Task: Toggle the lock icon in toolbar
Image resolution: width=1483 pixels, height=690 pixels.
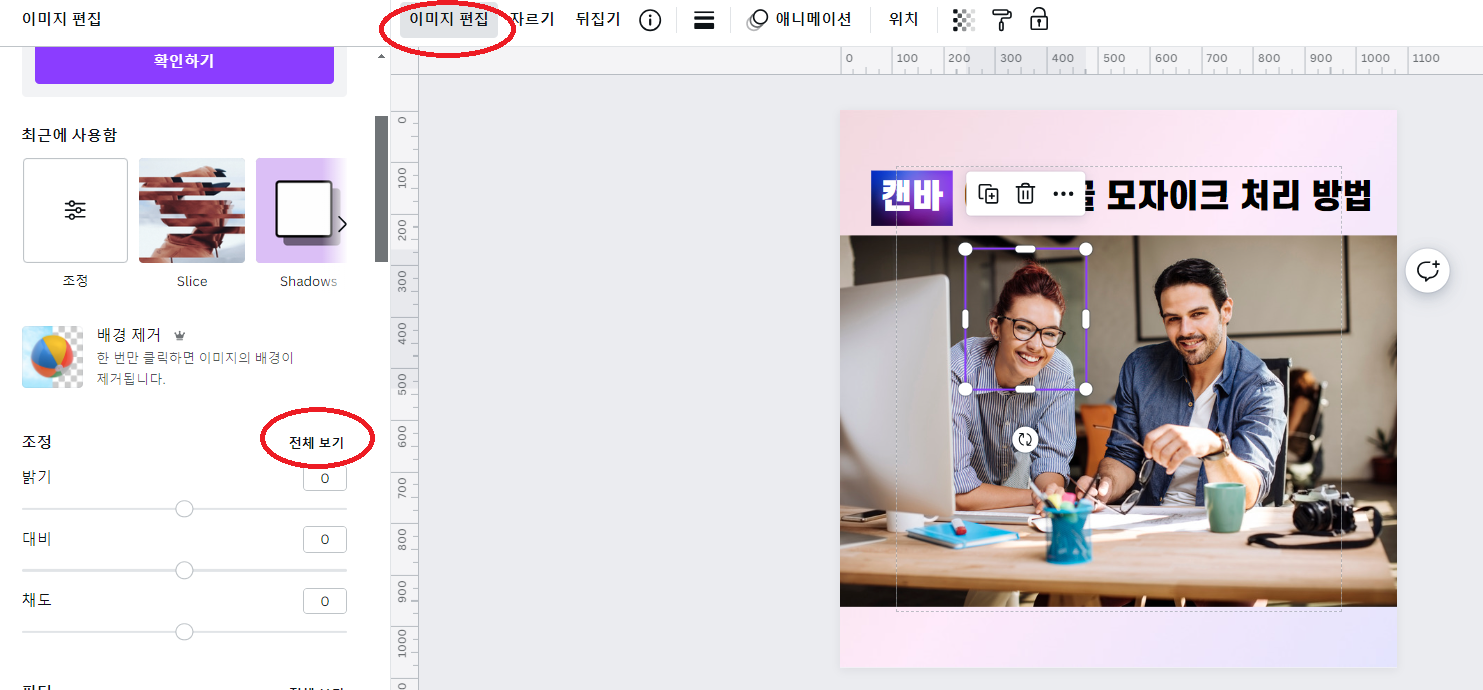Action: click(x=1039, y=19)
